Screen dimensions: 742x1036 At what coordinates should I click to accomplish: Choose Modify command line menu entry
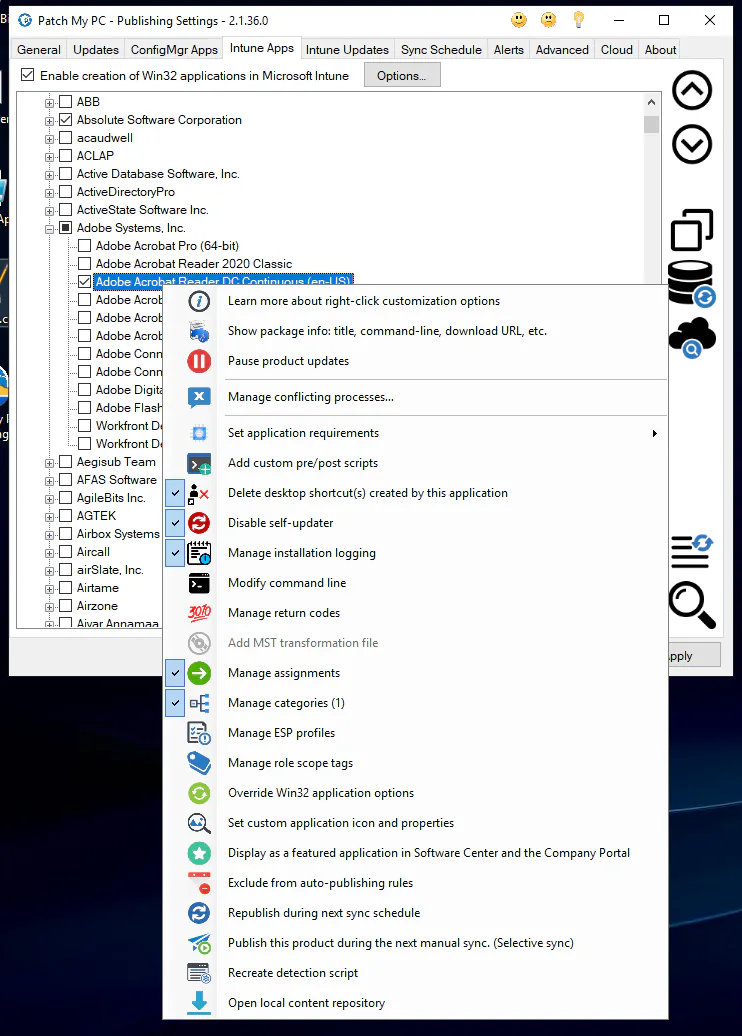coord(416,583)
